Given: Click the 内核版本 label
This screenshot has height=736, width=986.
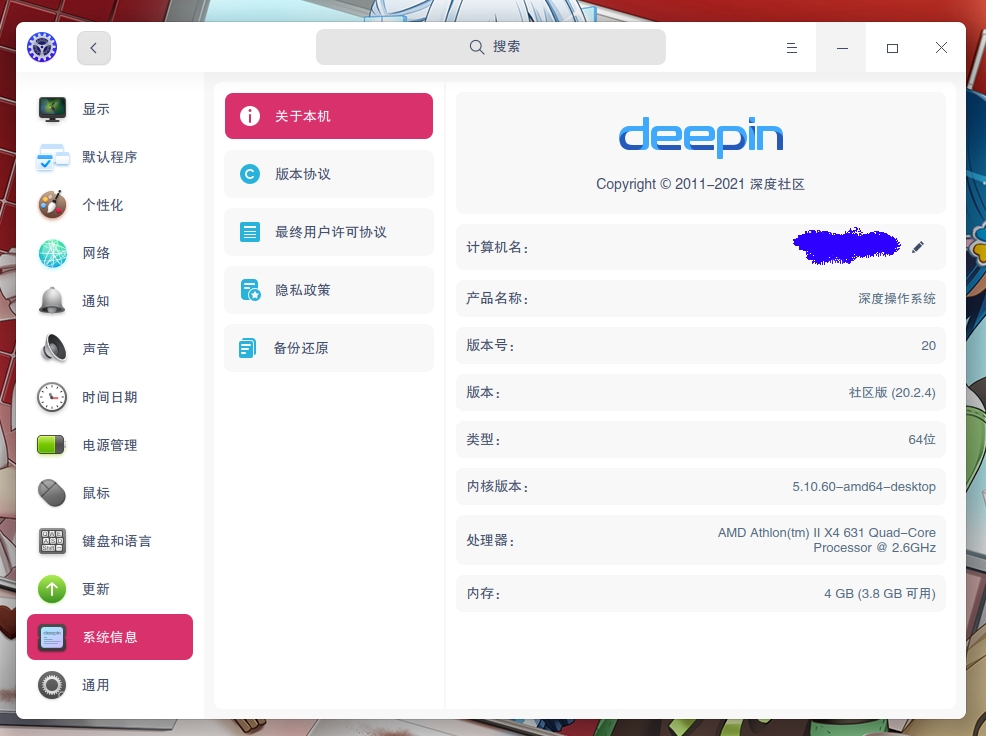Looking at the screenshot, I should 497,486.
